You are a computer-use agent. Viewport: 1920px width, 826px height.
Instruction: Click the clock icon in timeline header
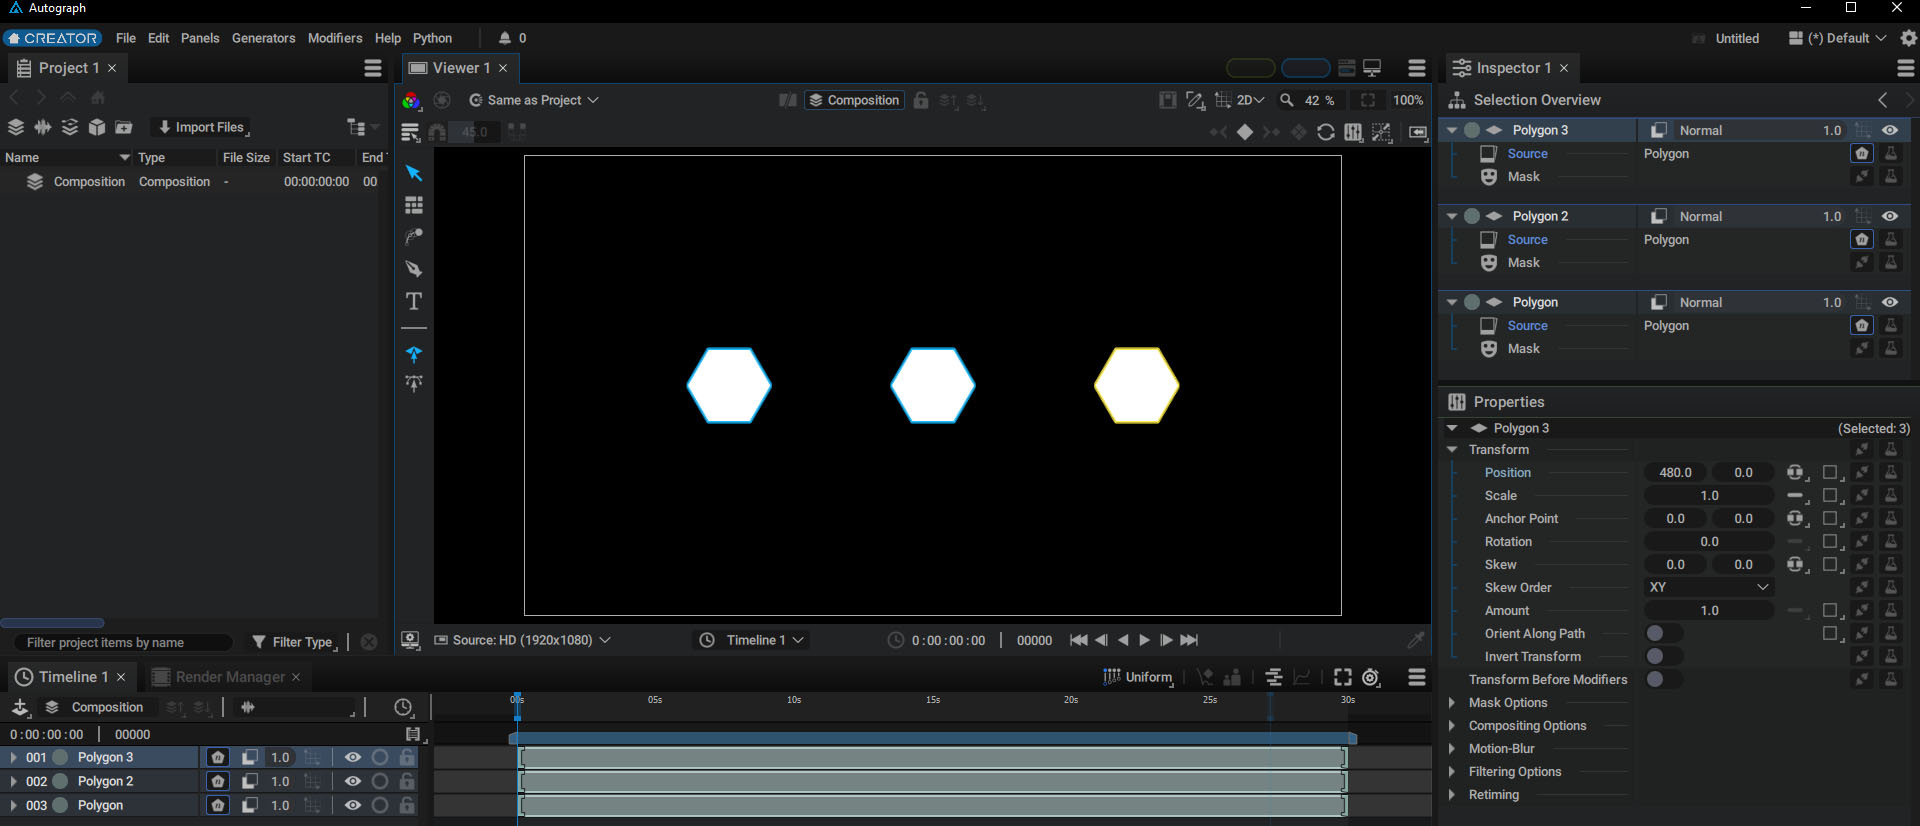(x=403, y=707)
